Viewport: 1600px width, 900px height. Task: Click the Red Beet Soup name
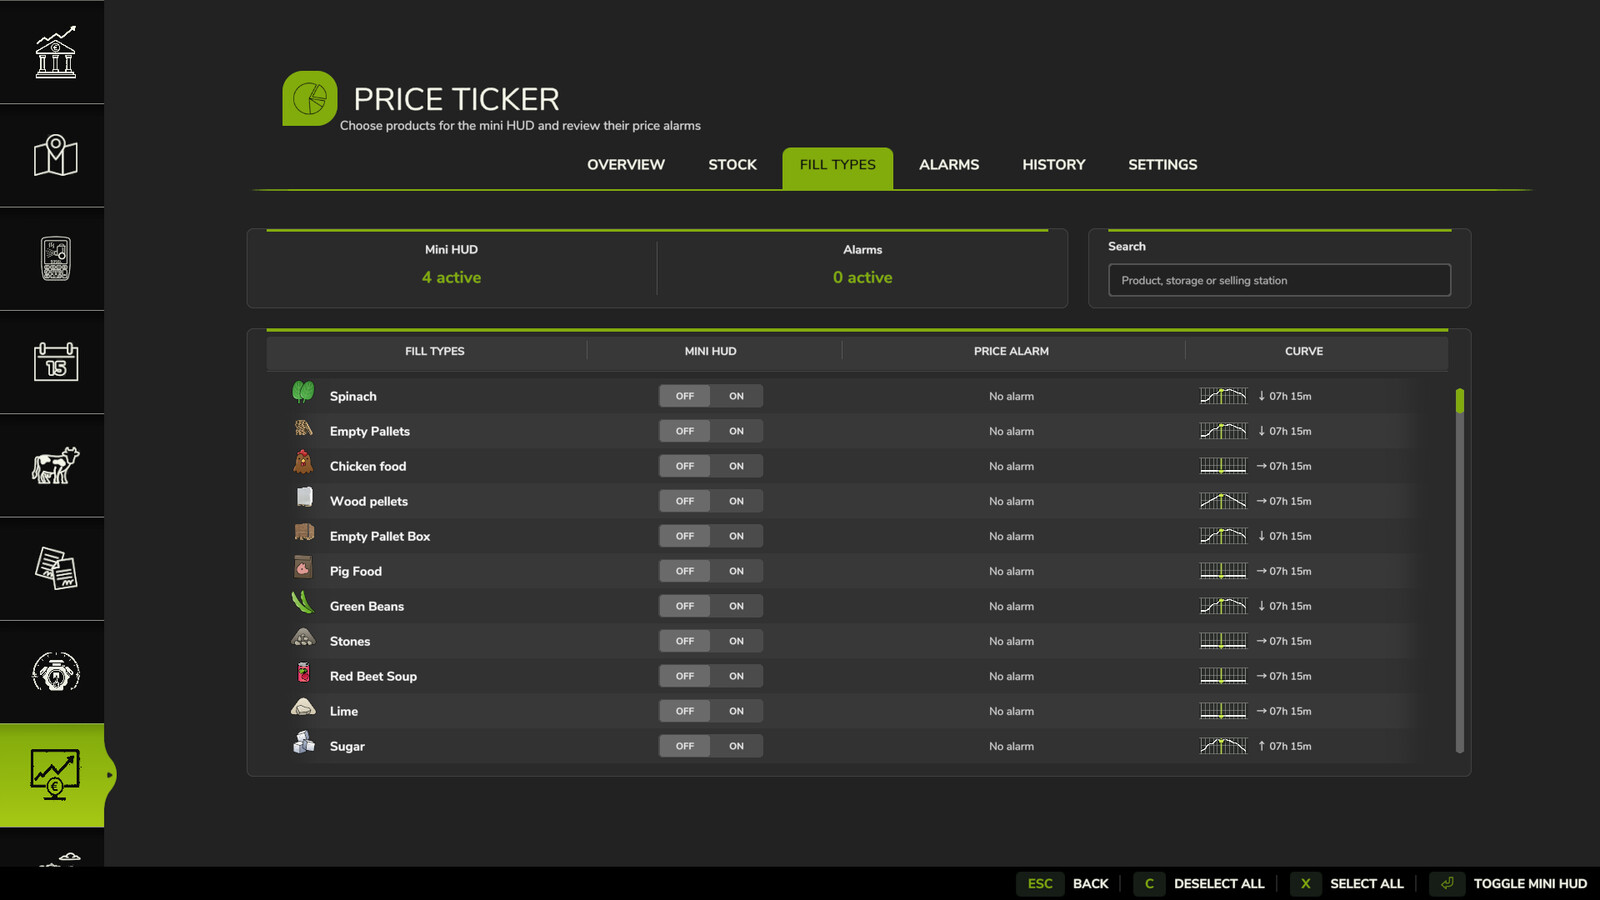pos(373,677)
